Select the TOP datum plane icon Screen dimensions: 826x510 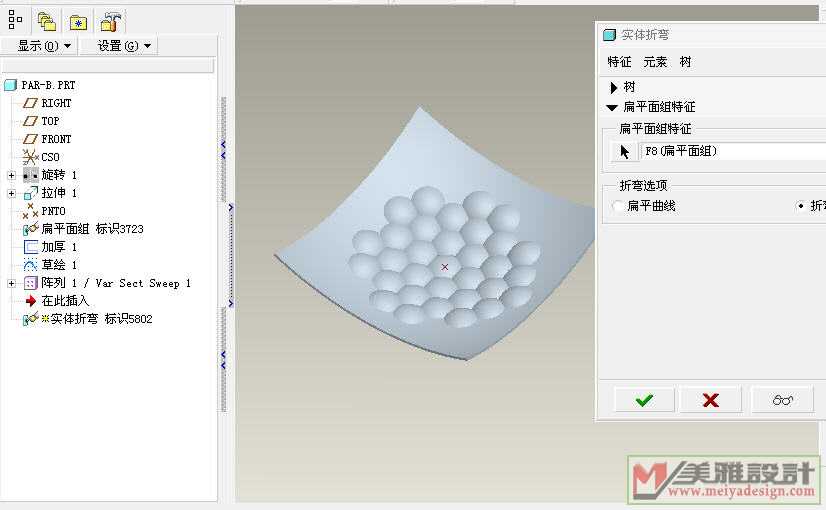[x=30, y=121]
